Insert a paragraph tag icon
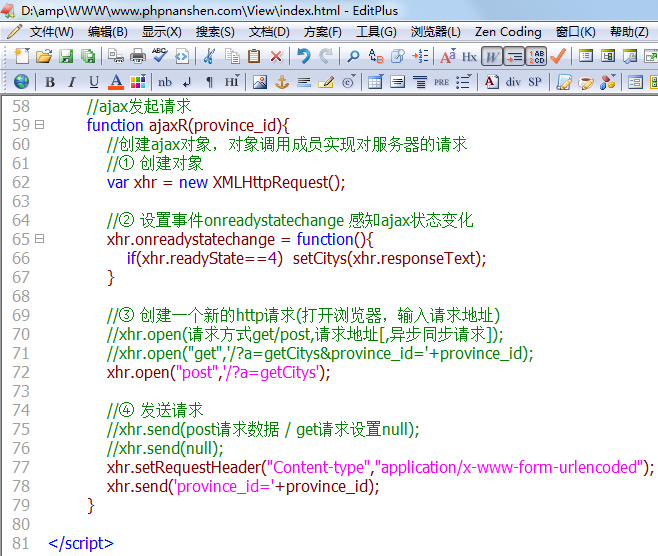 209,82
